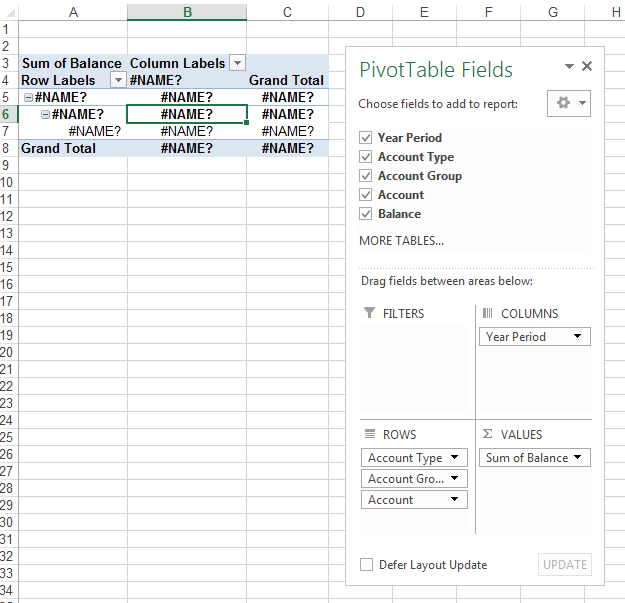Collapse the row 6 nested group
625x603 pixels.
tap(45, 115)
